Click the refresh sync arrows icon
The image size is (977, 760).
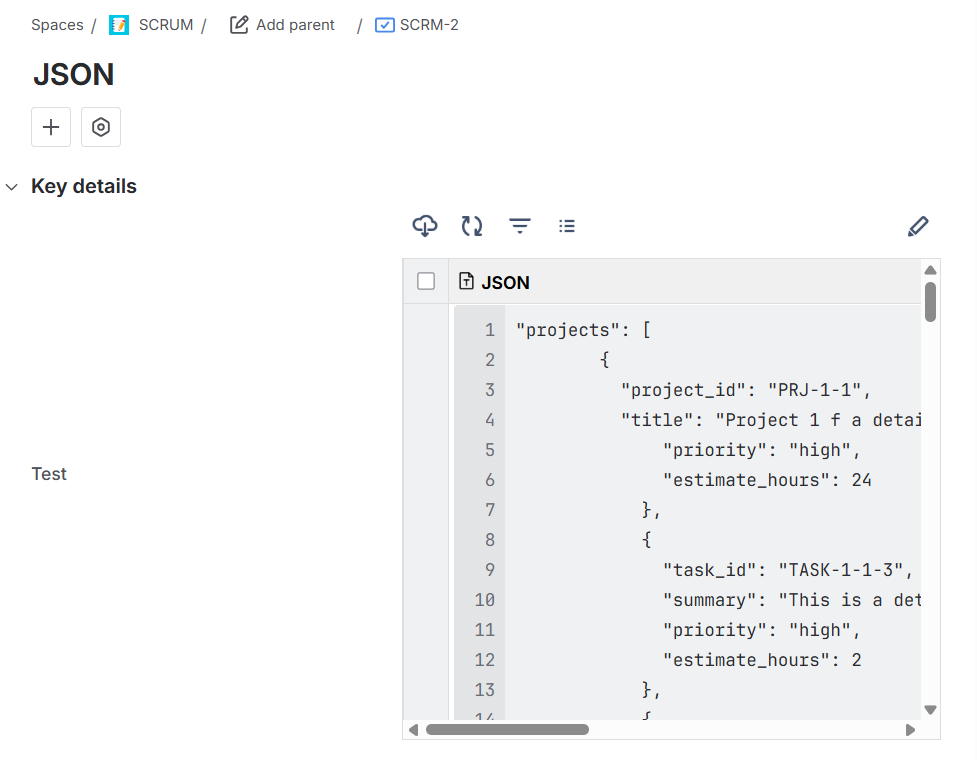coord(472,226)
